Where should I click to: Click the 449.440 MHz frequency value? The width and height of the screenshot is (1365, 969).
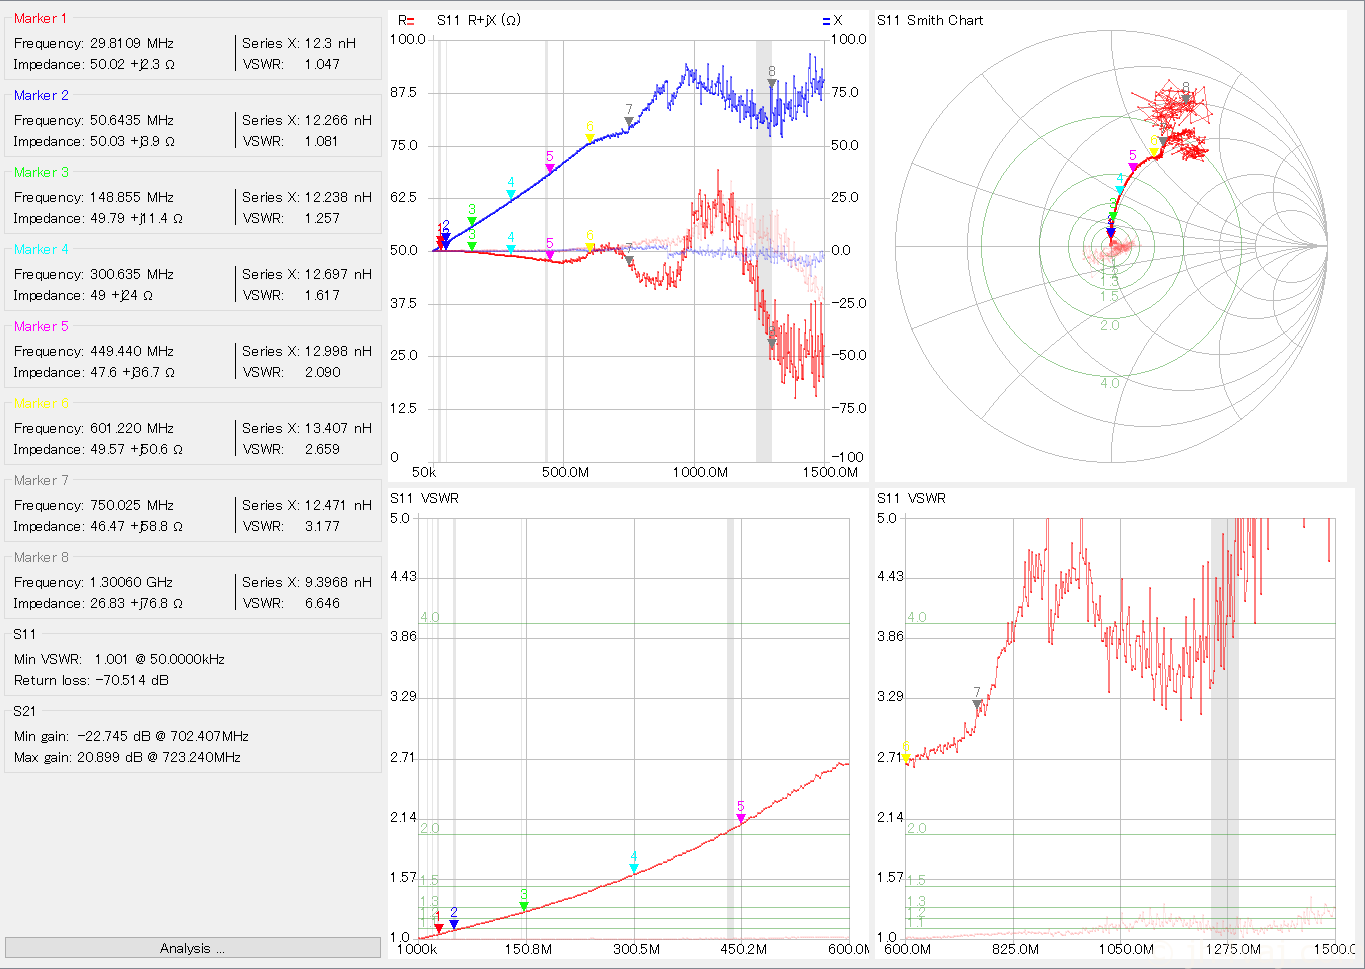(132, 351)
